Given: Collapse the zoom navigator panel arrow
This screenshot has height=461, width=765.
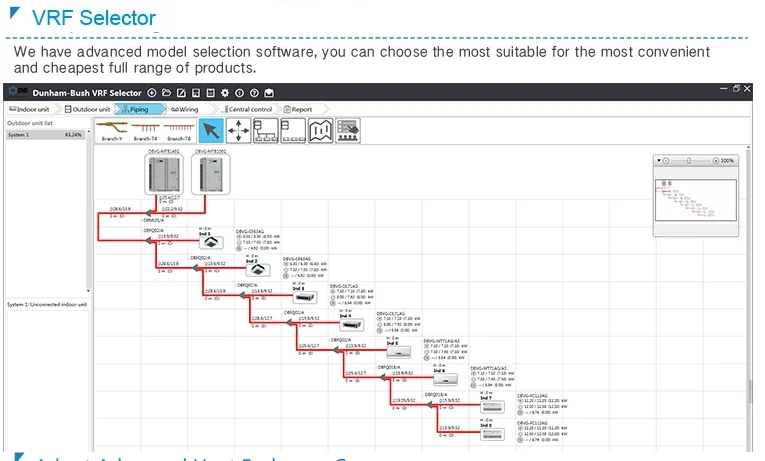Looking at the screenshot, I should tap(661, 160).
